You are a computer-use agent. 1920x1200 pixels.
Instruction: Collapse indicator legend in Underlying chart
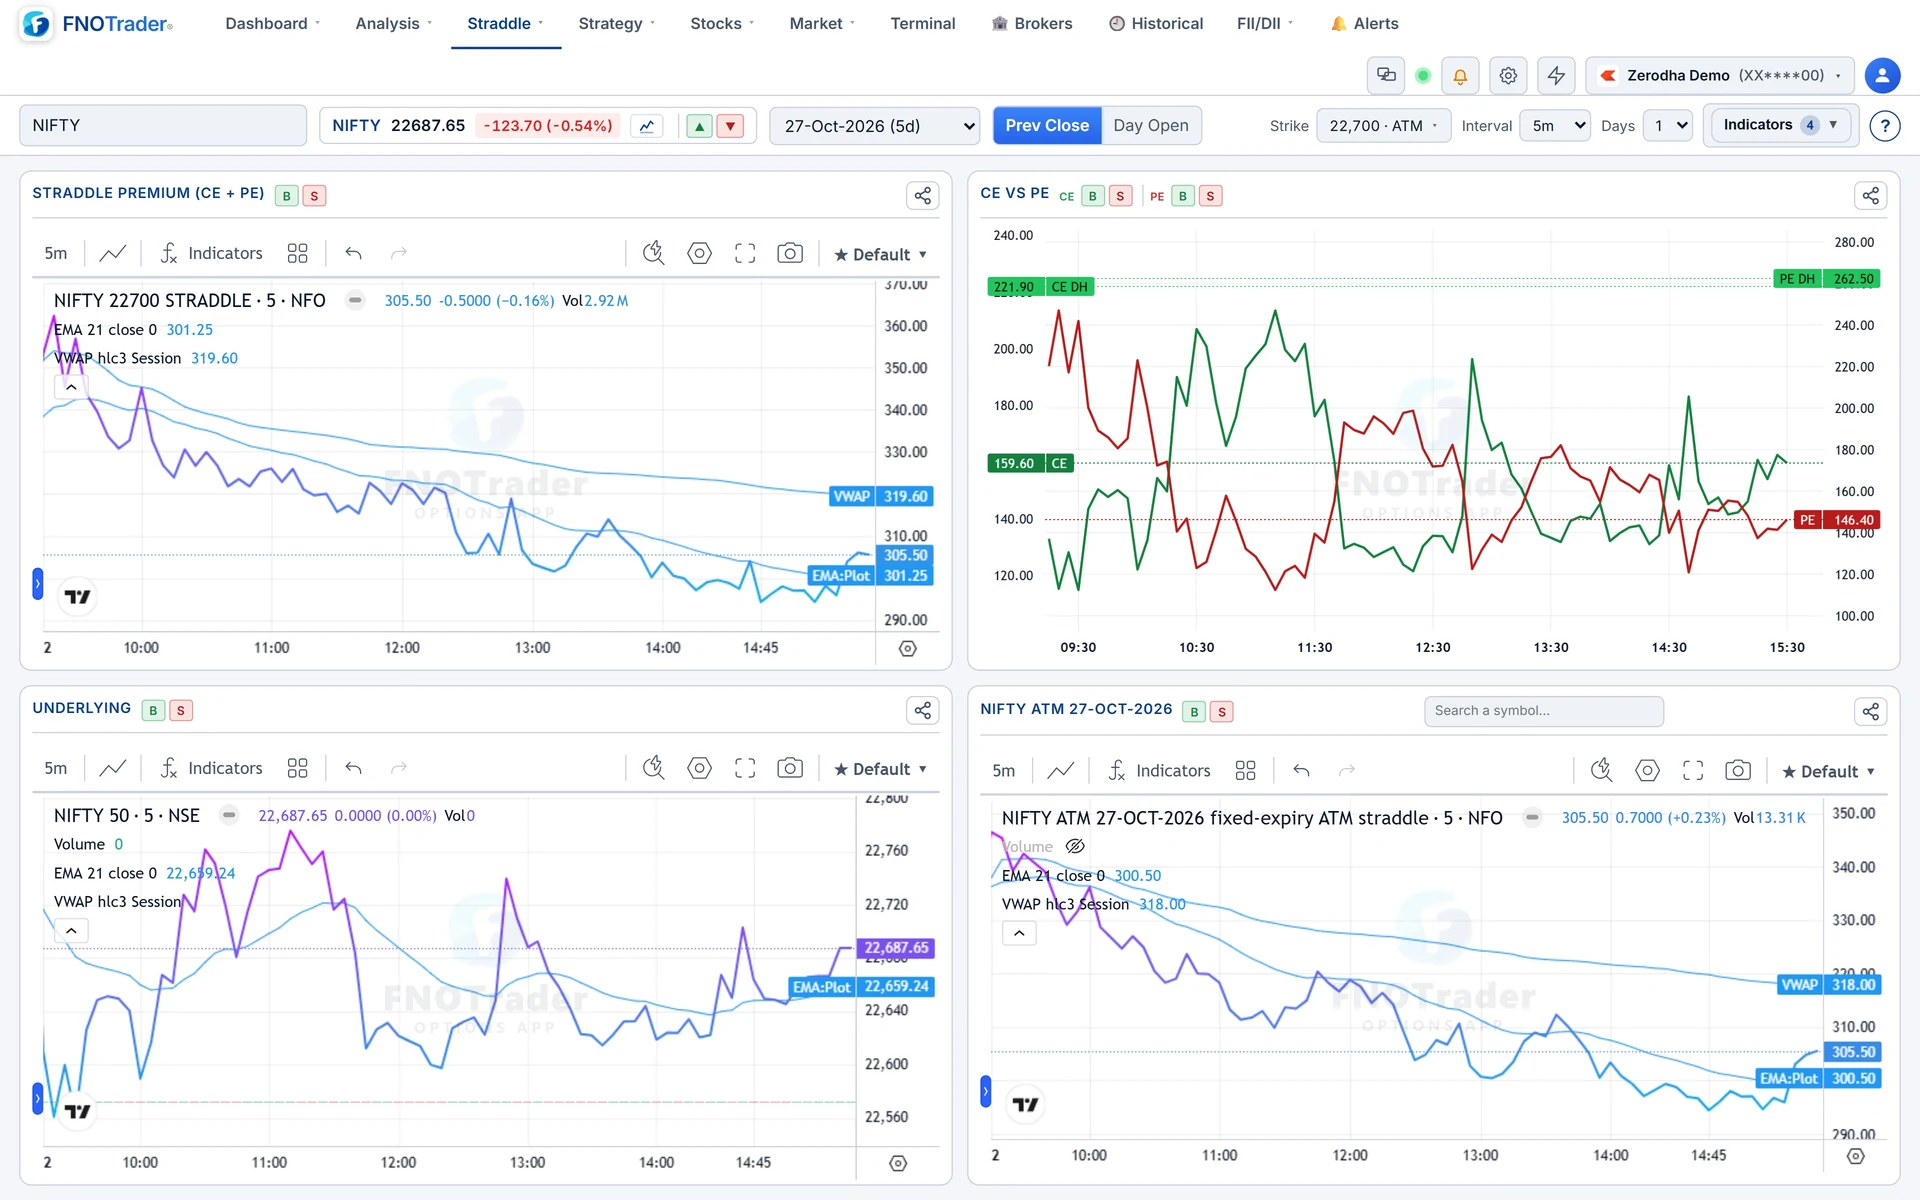tap(71, 931)
